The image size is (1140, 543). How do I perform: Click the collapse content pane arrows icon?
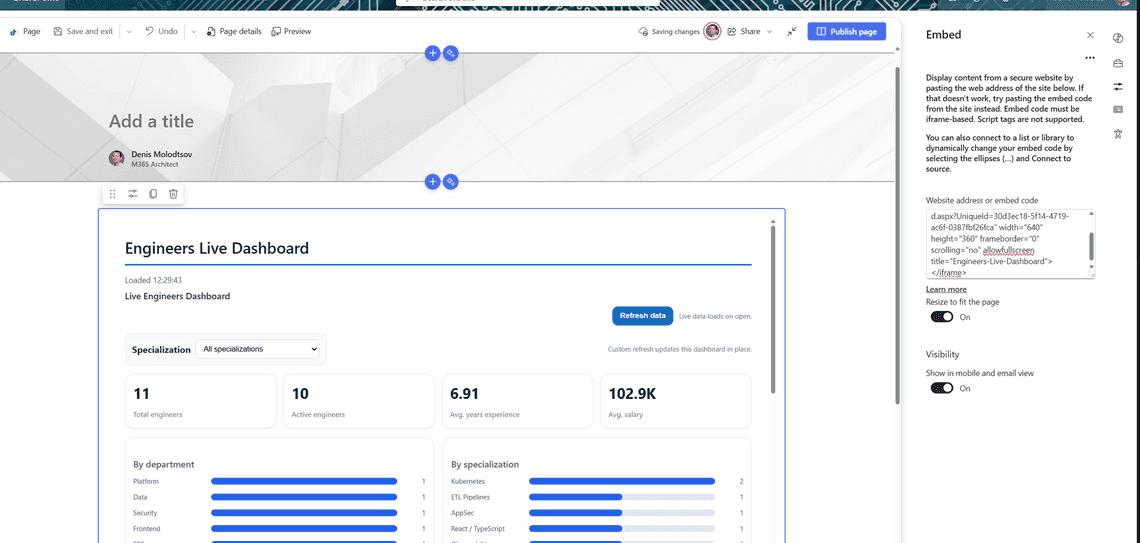[792, 31]
